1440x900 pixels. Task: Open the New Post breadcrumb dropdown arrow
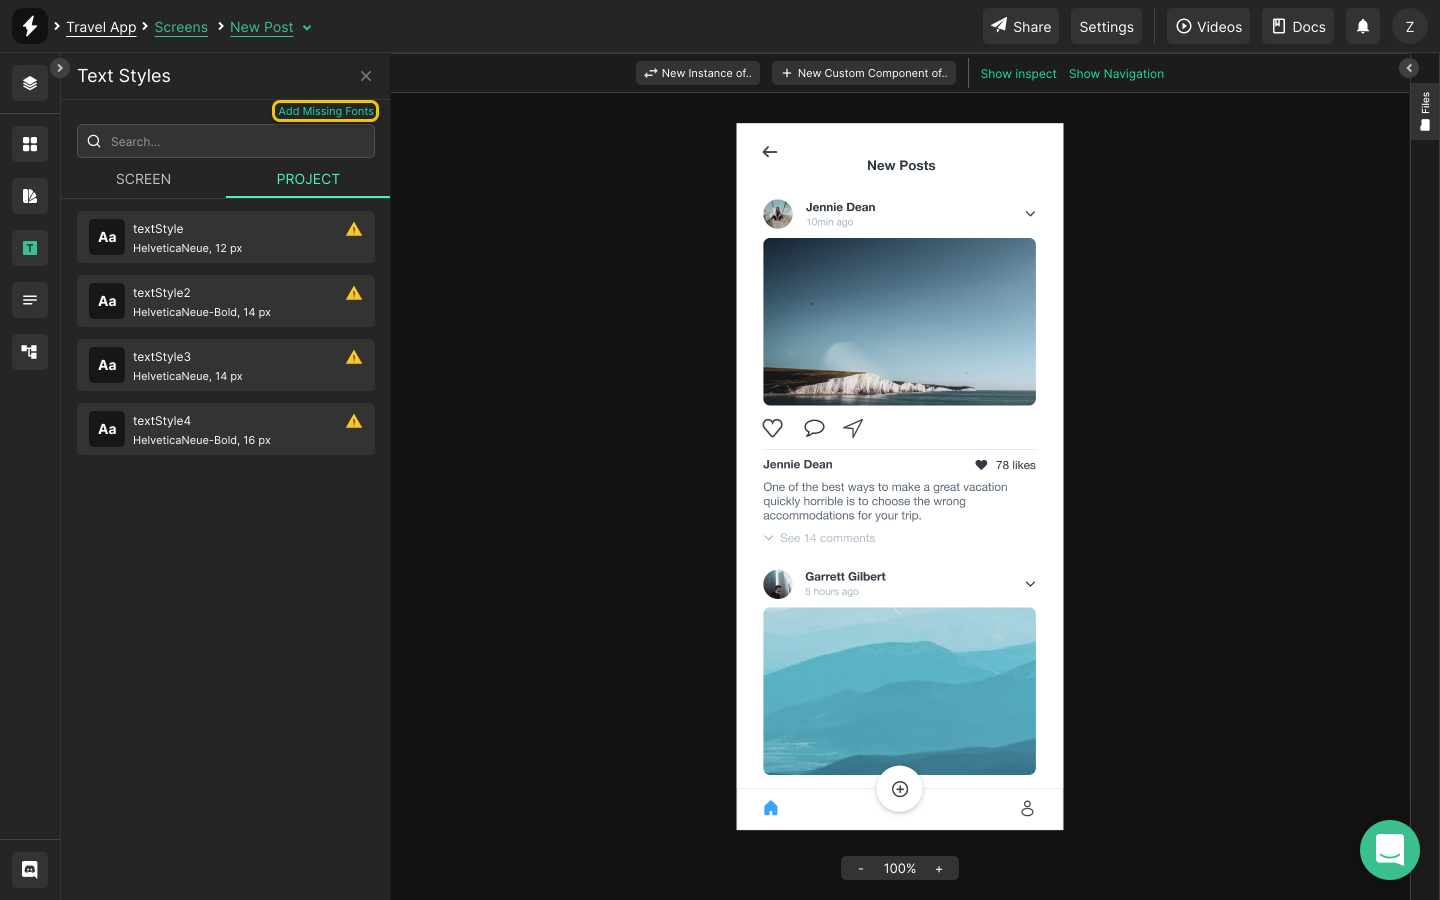pos(307,28)
